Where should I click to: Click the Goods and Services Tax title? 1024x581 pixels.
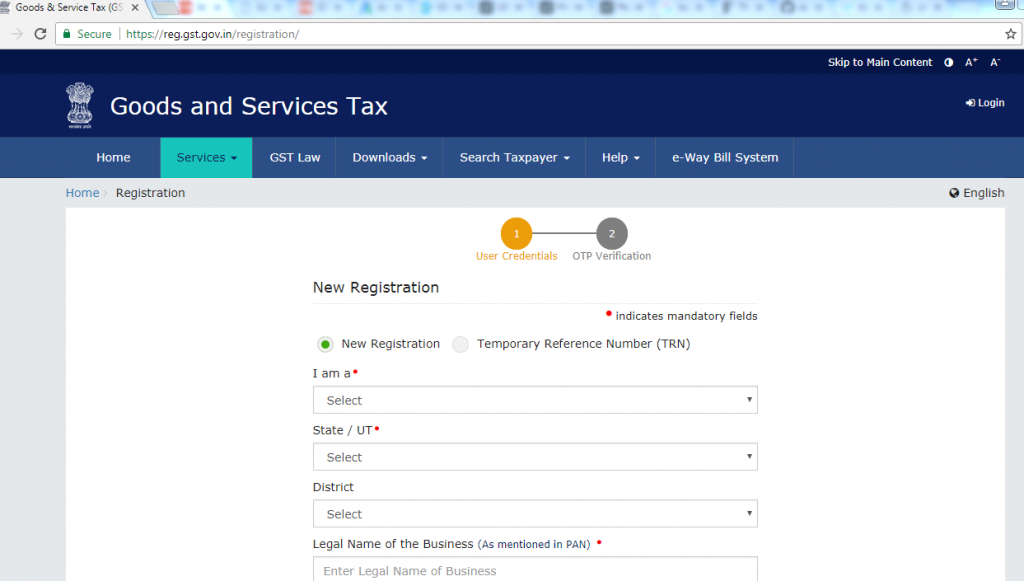click(249, 106)
